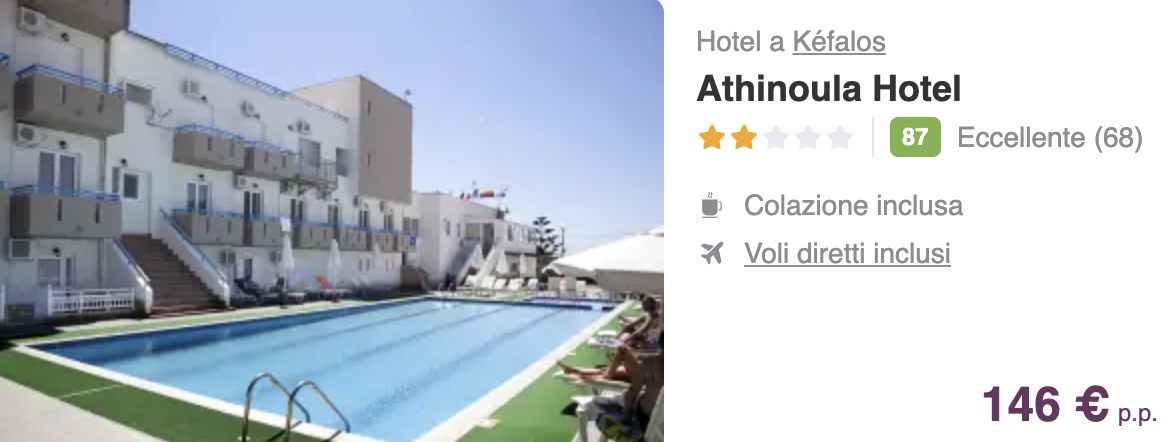The image size is (1174, 442).
Task: Click the coffee cup breakfast icon
Action: (711, 206)
